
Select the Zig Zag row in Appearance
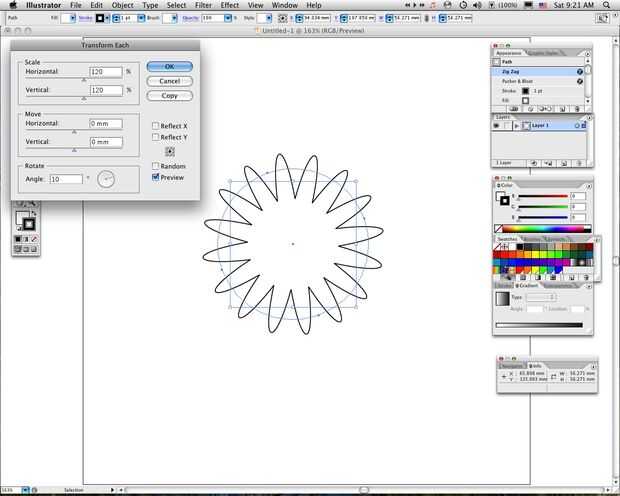point(538,72)
